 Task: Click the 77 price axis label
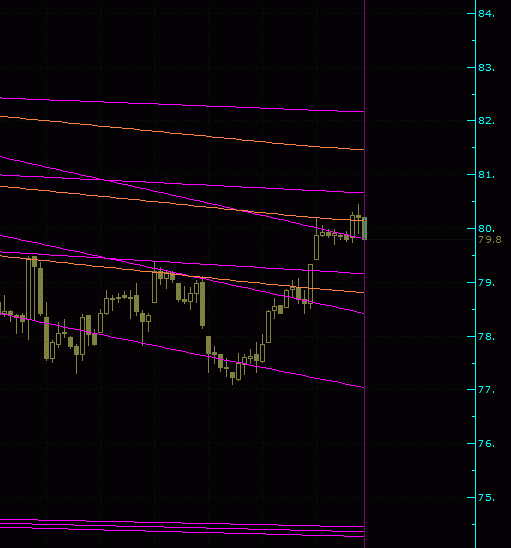487,390
